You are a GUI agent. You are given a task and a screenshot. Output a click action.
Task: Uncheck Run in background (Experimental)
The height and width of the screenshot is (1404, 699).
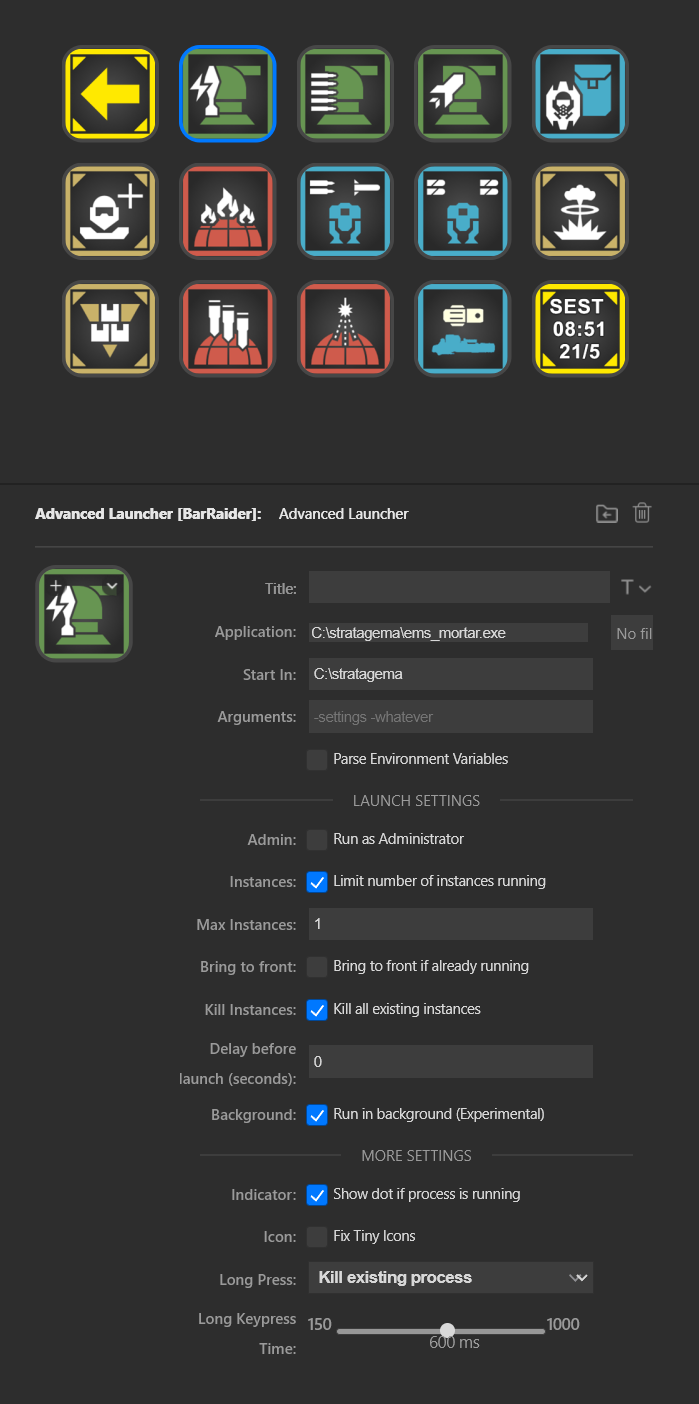(x=317, y=1115)
